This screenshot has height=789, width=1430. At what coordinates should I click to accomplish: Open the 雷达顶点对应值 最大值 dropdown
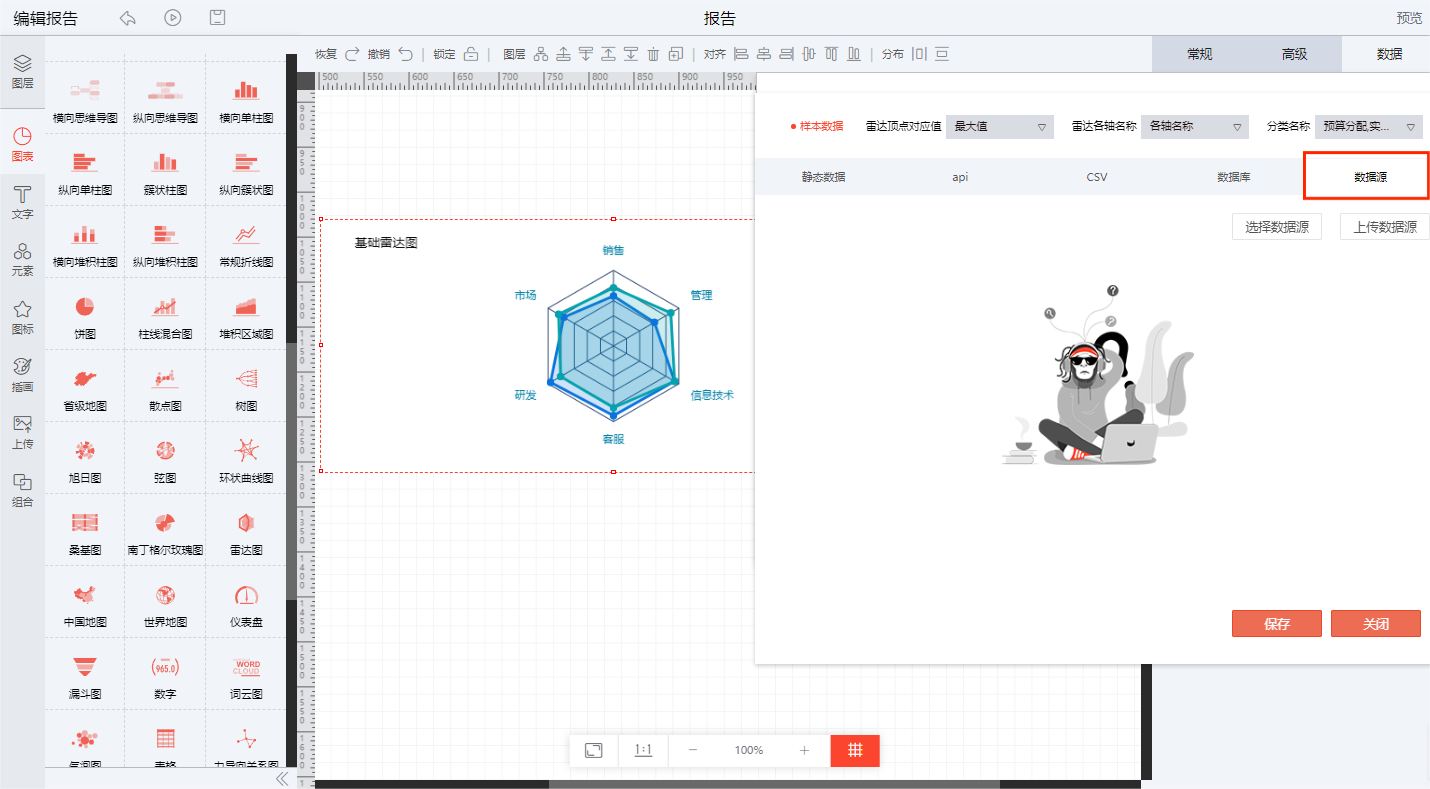[1000, 127]
